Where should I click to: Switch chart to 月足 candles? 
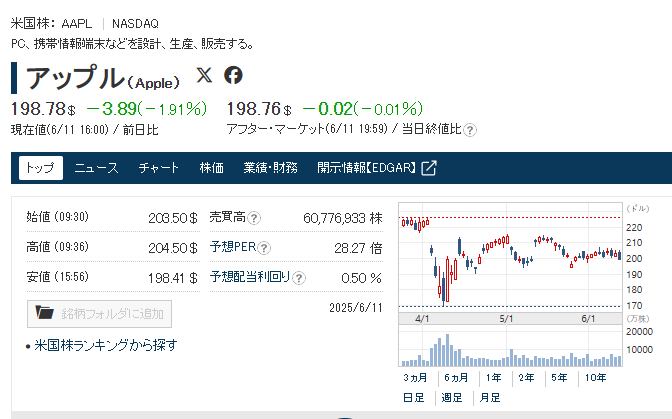pyautogui.click(x=490, y=398)
